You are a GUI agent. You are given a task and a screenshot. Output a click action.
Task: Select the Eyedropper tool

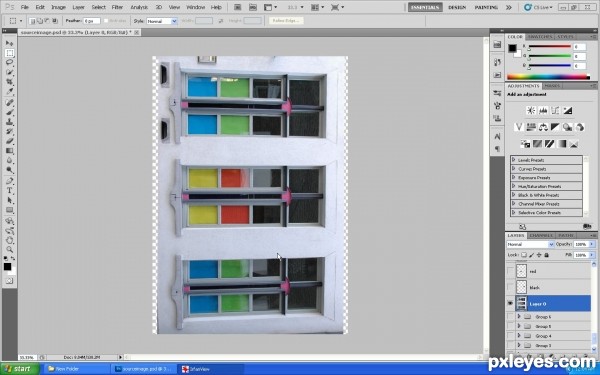[10, 91]
